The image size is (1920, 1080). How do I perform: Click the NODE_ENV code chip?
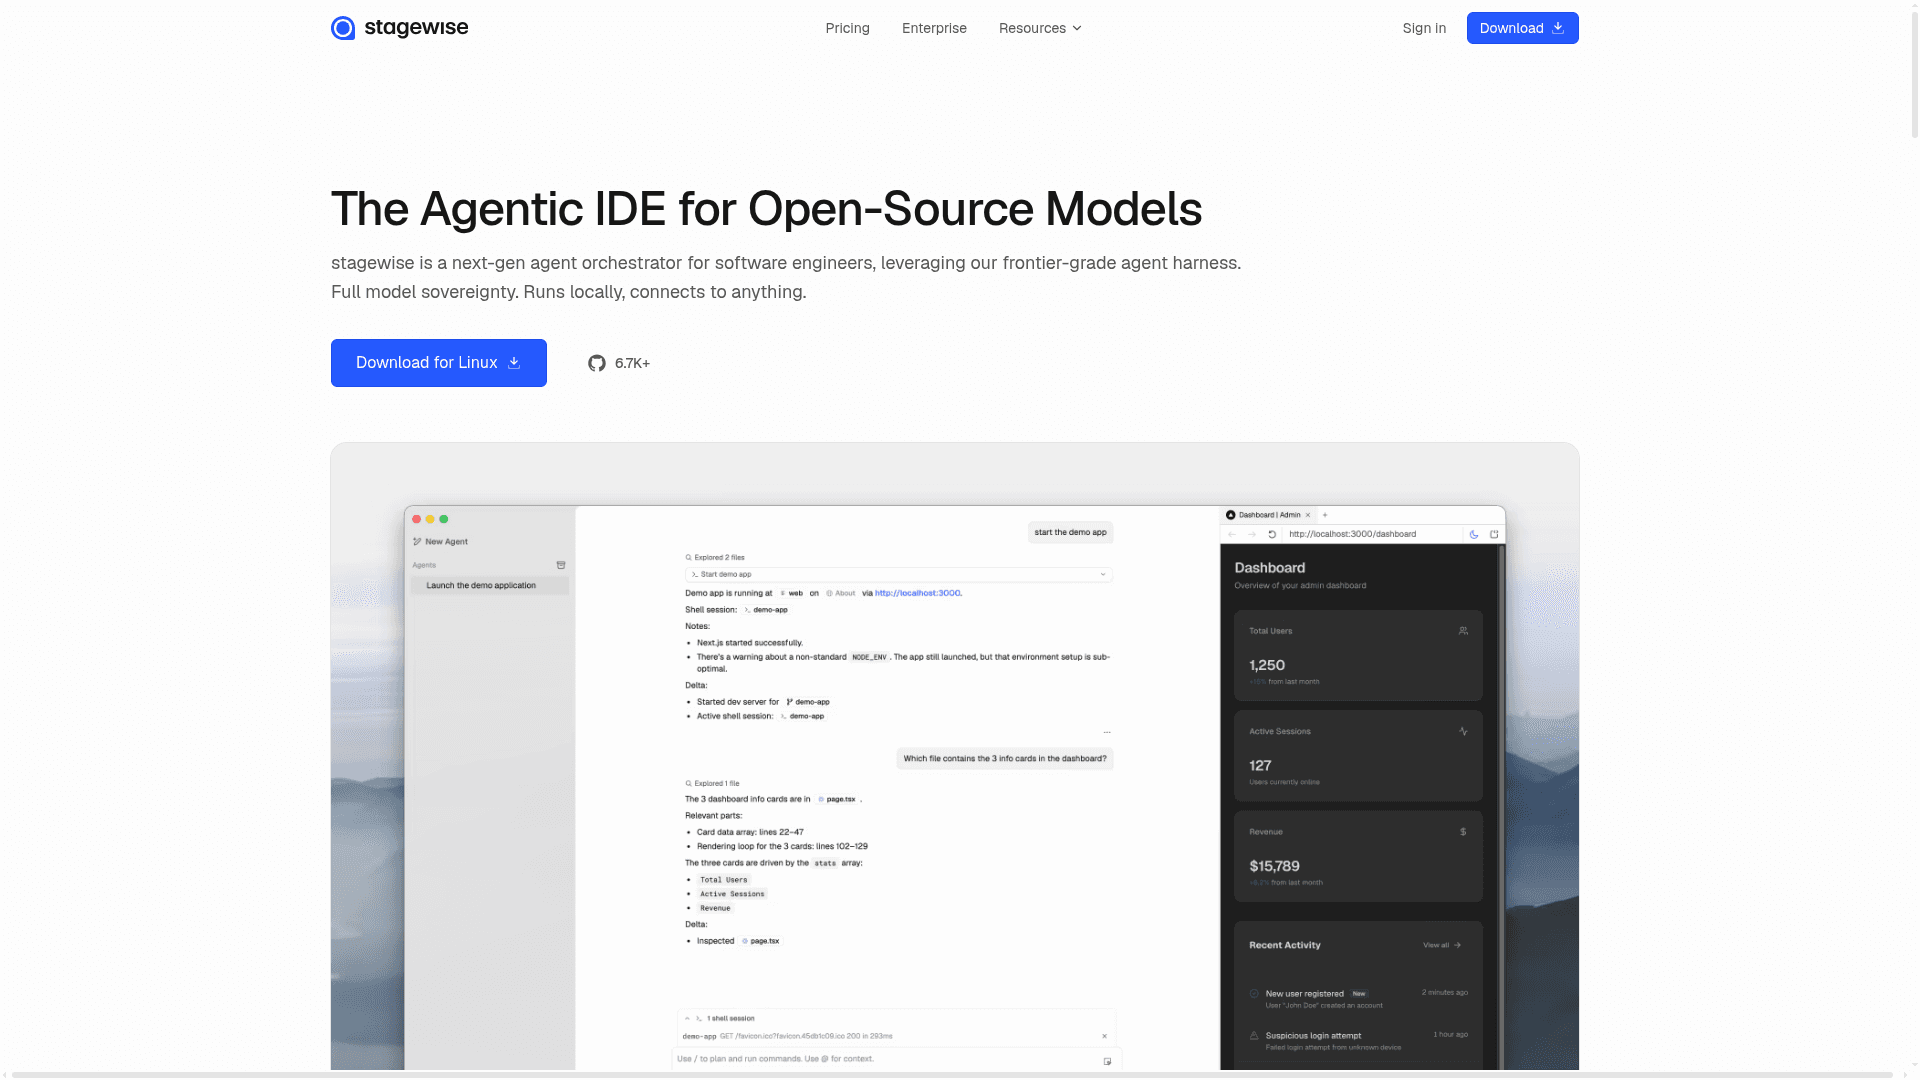pos(869,658)
